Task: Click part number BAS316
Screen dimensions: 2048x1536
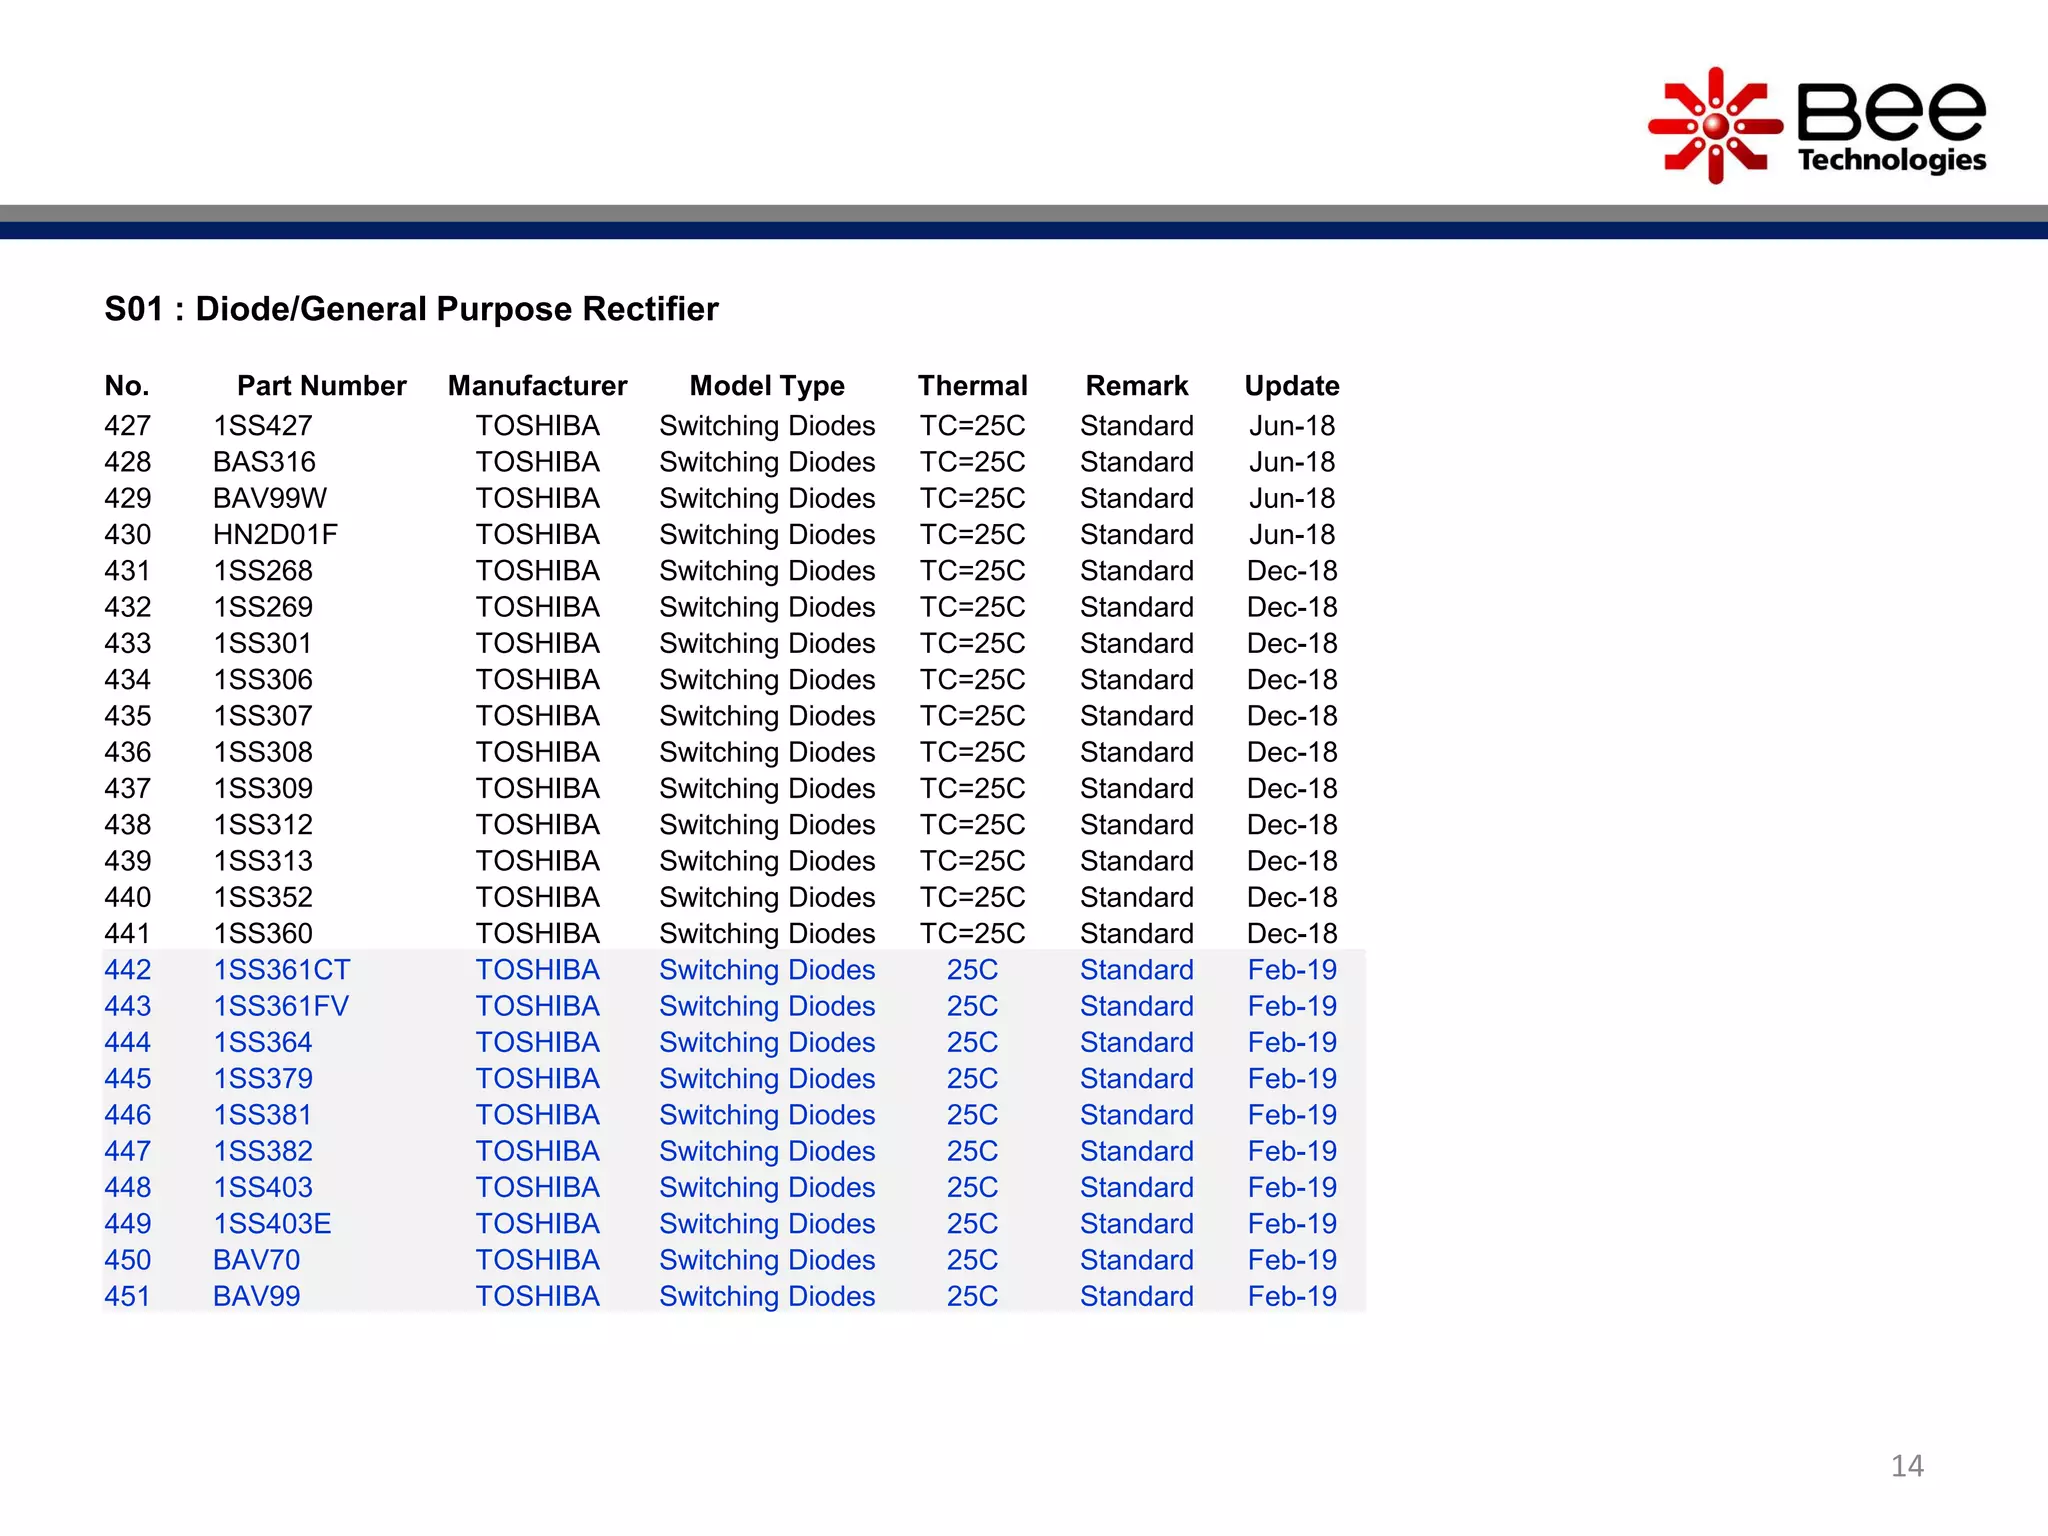Action: point(264,462)
